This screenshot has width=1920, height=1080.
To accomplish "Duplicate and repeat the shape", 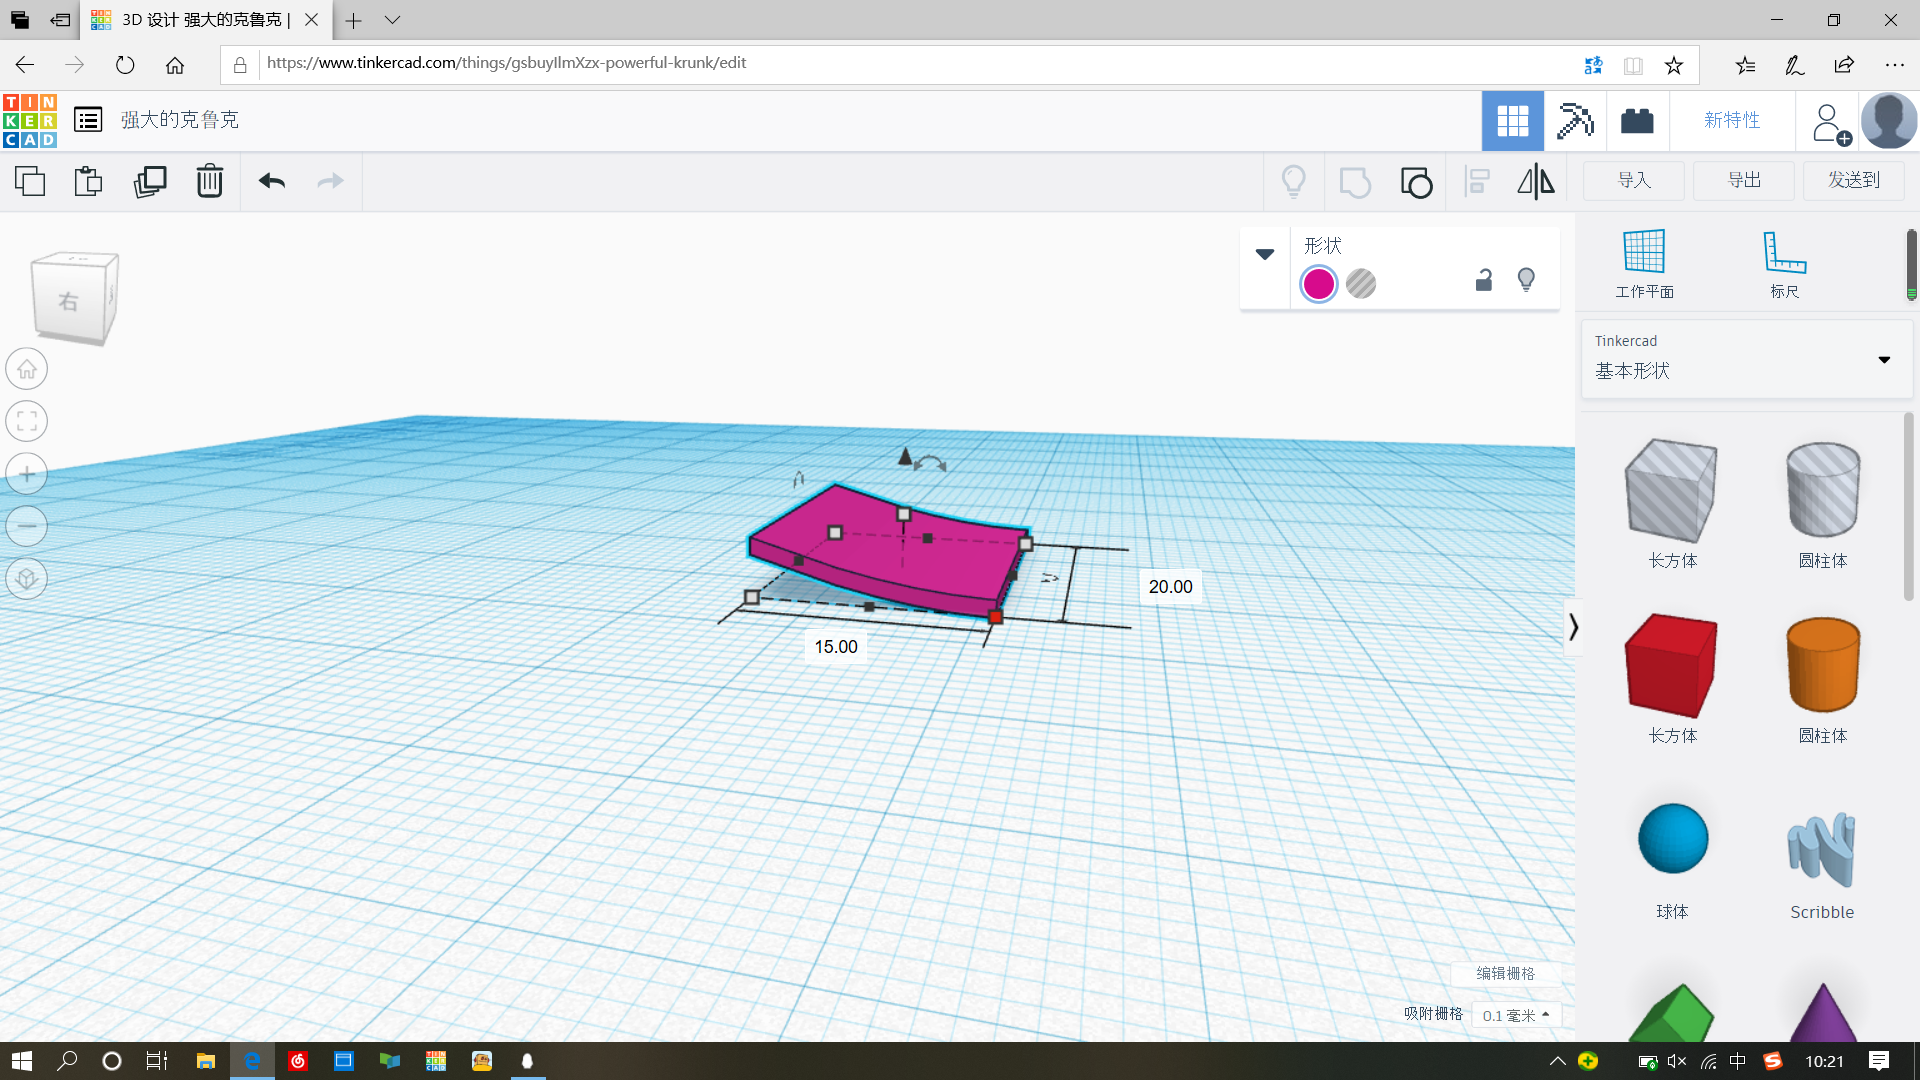I will point(150,181).
